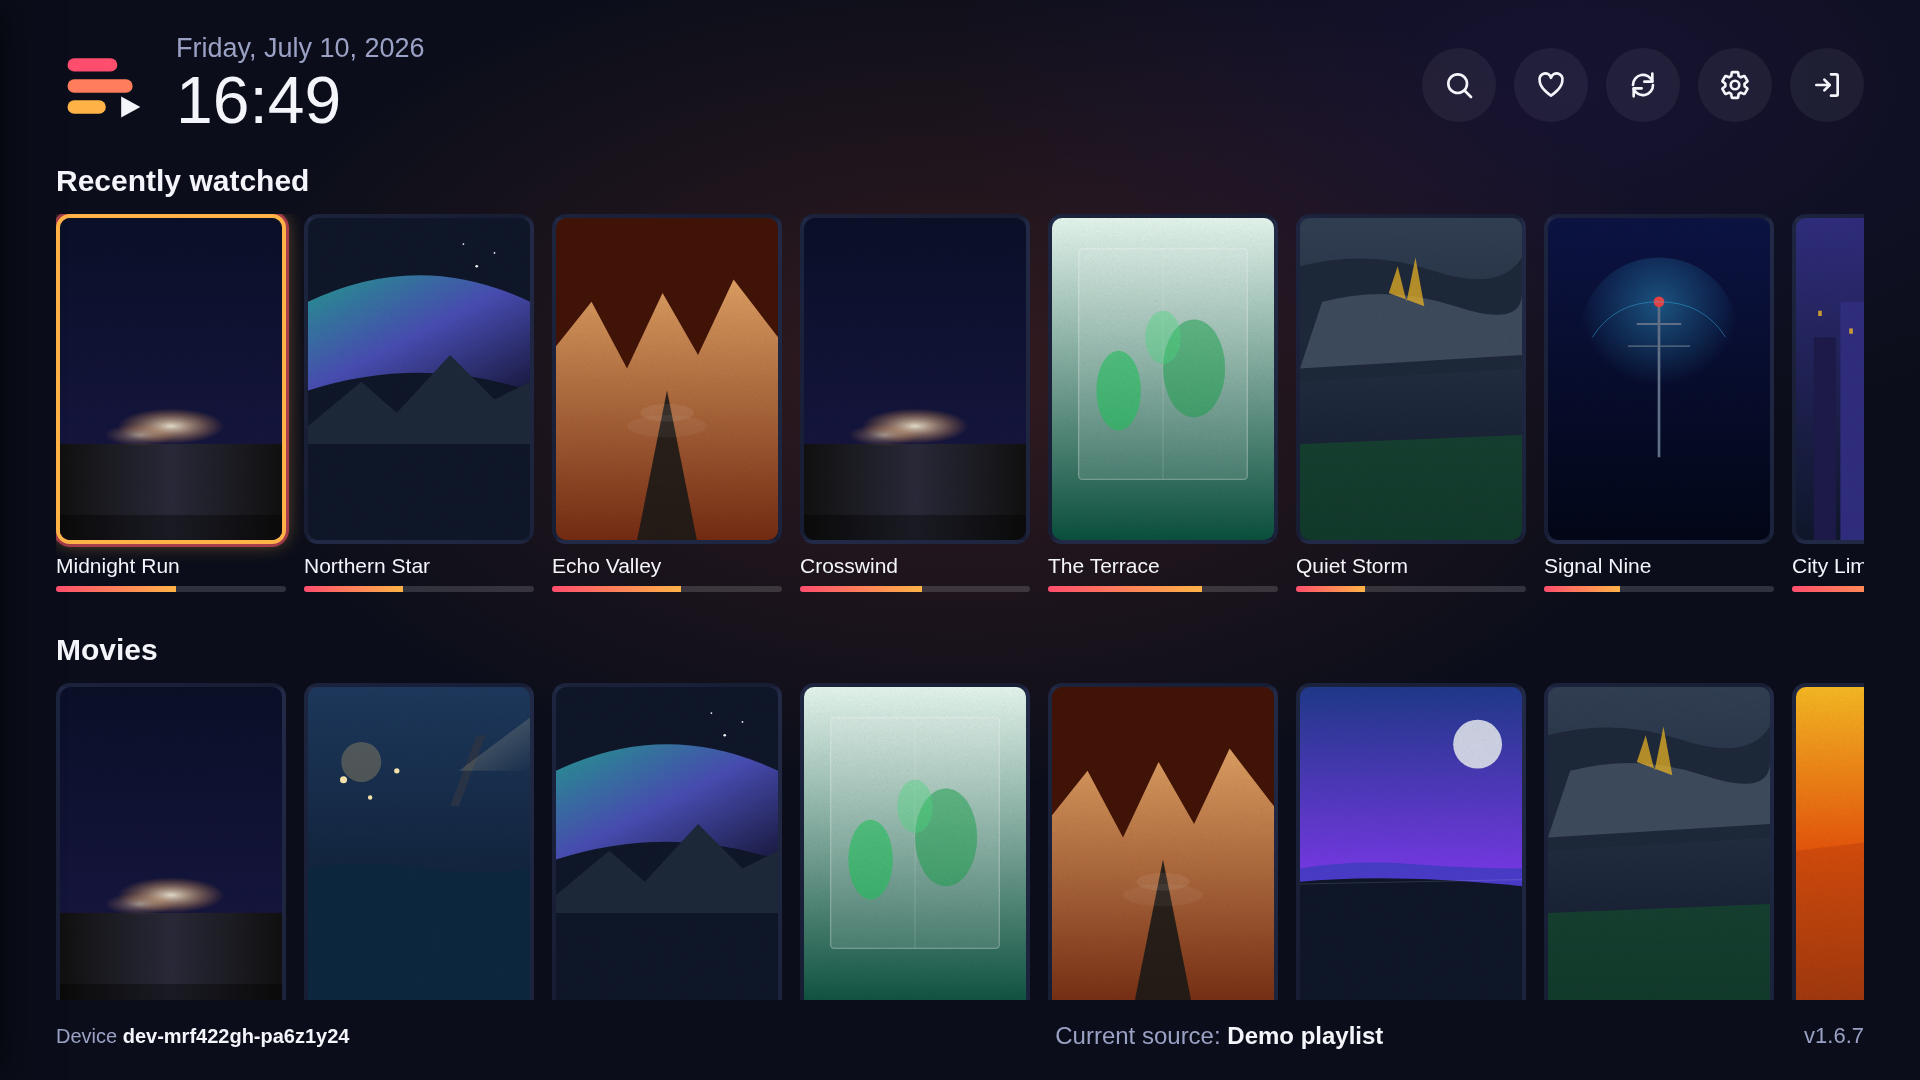Click the Signal Nine title text
The height and width of the screenshot is (1080, 1920).
click(1597, 566)
